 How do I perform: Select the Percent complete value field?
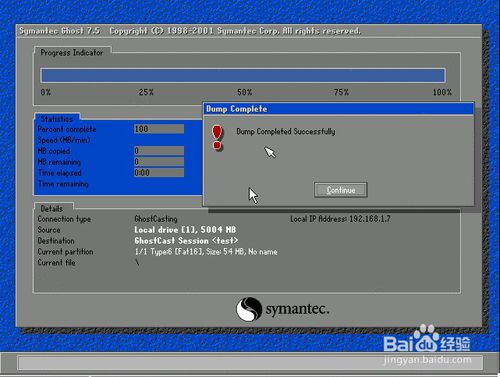[x=159, y=129]
